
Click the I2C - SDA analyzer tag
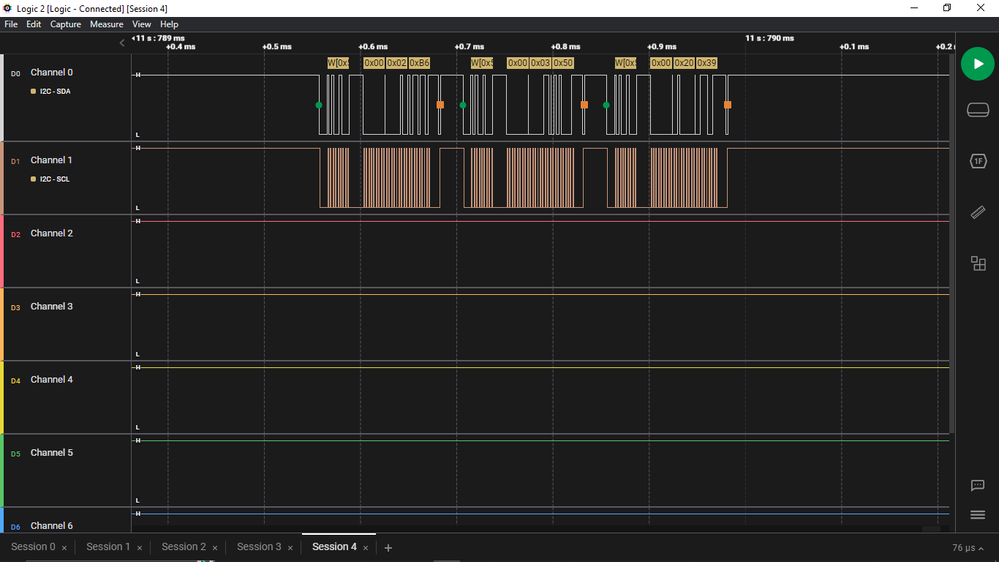(x=51, y=92)
